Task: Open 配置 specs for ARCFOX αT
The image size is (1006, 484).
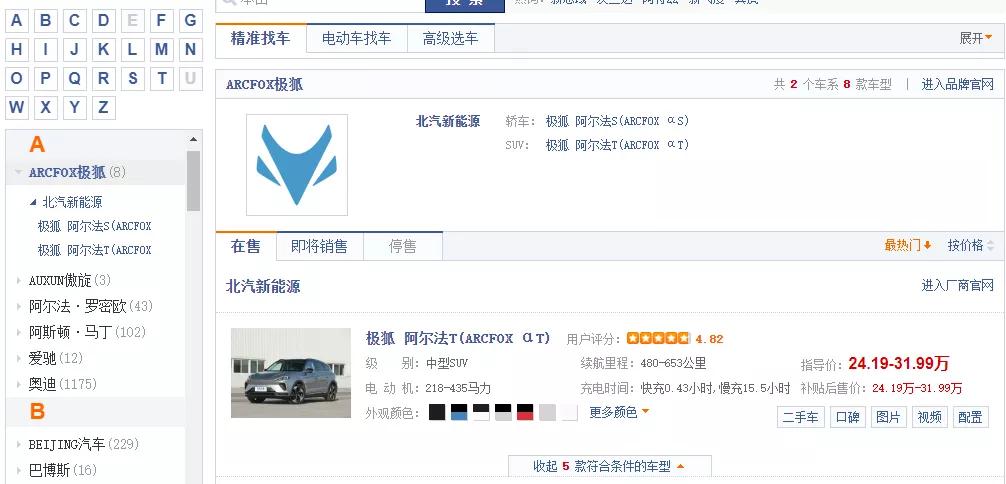Action: (x=970, y=417)
